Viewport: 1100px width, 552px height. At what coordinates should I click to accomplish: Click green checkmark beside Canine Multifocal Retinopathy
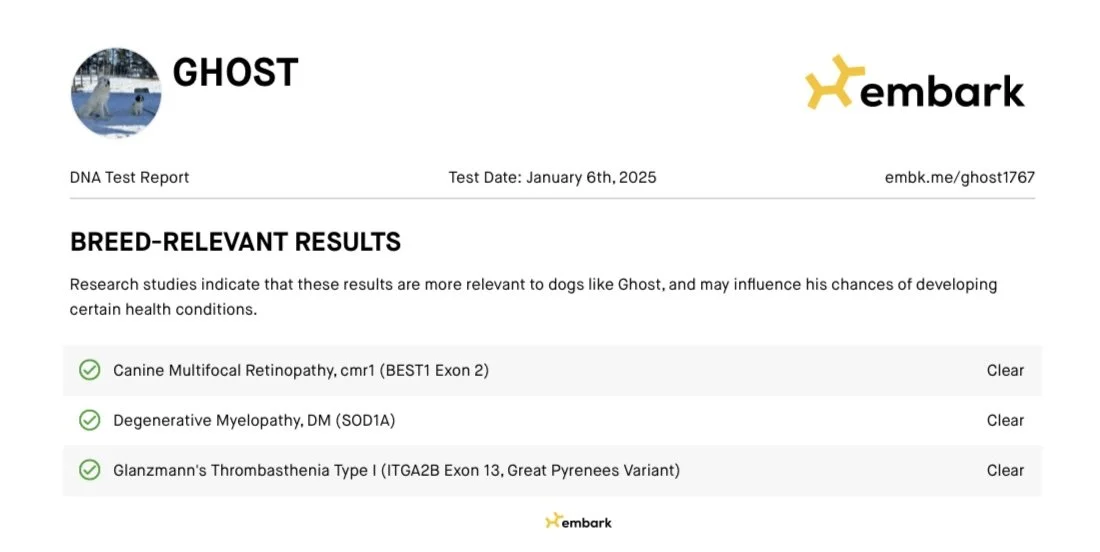pos(90,370)
